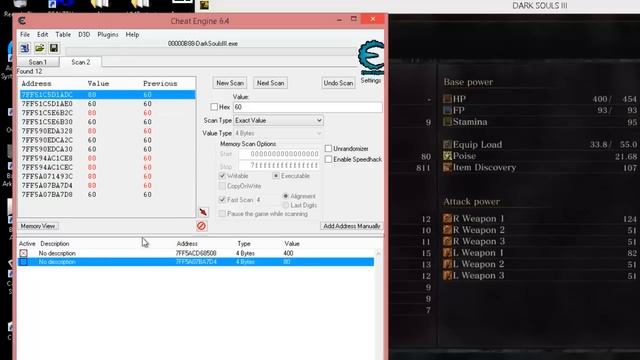Open the Help menu
Image resolution: width=640 pixels, height=360 pixels.
pos(132,35)
